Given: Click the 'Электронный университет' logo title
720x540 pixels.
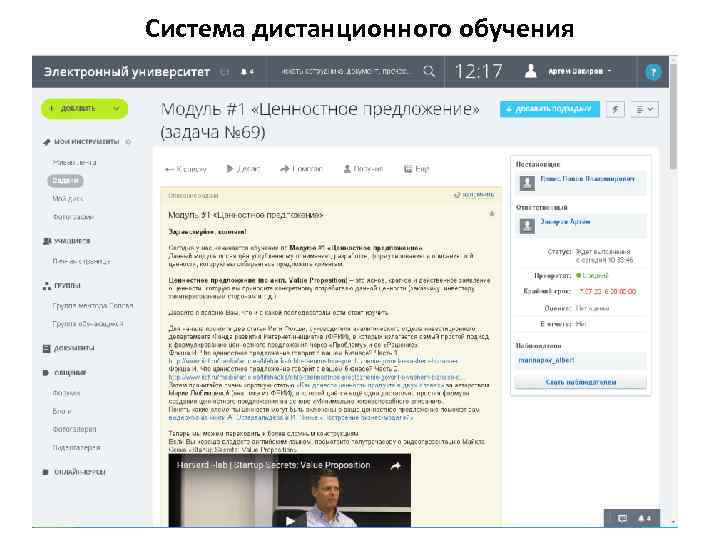Looking at the screenshot, I should [126, 72].
